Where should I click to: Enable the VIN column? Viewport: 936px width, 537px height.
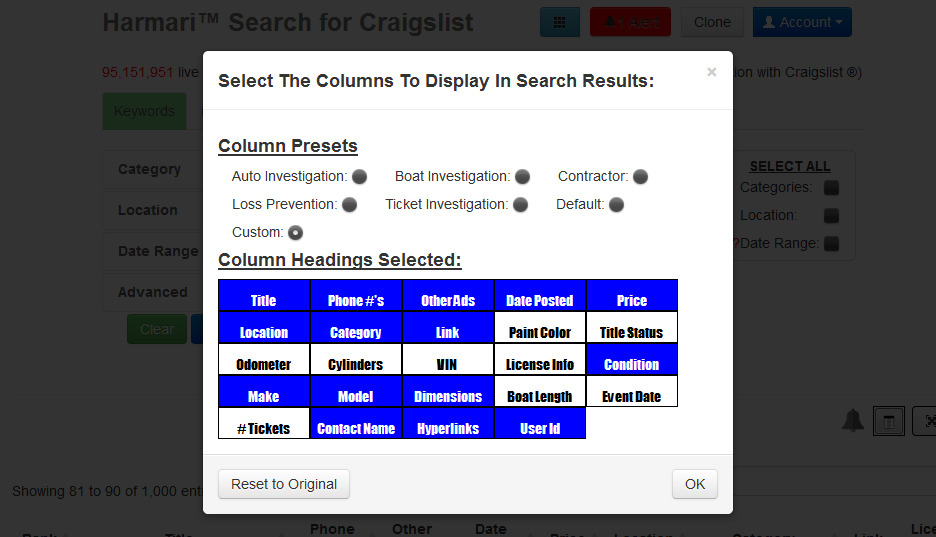tap(448, 360)
